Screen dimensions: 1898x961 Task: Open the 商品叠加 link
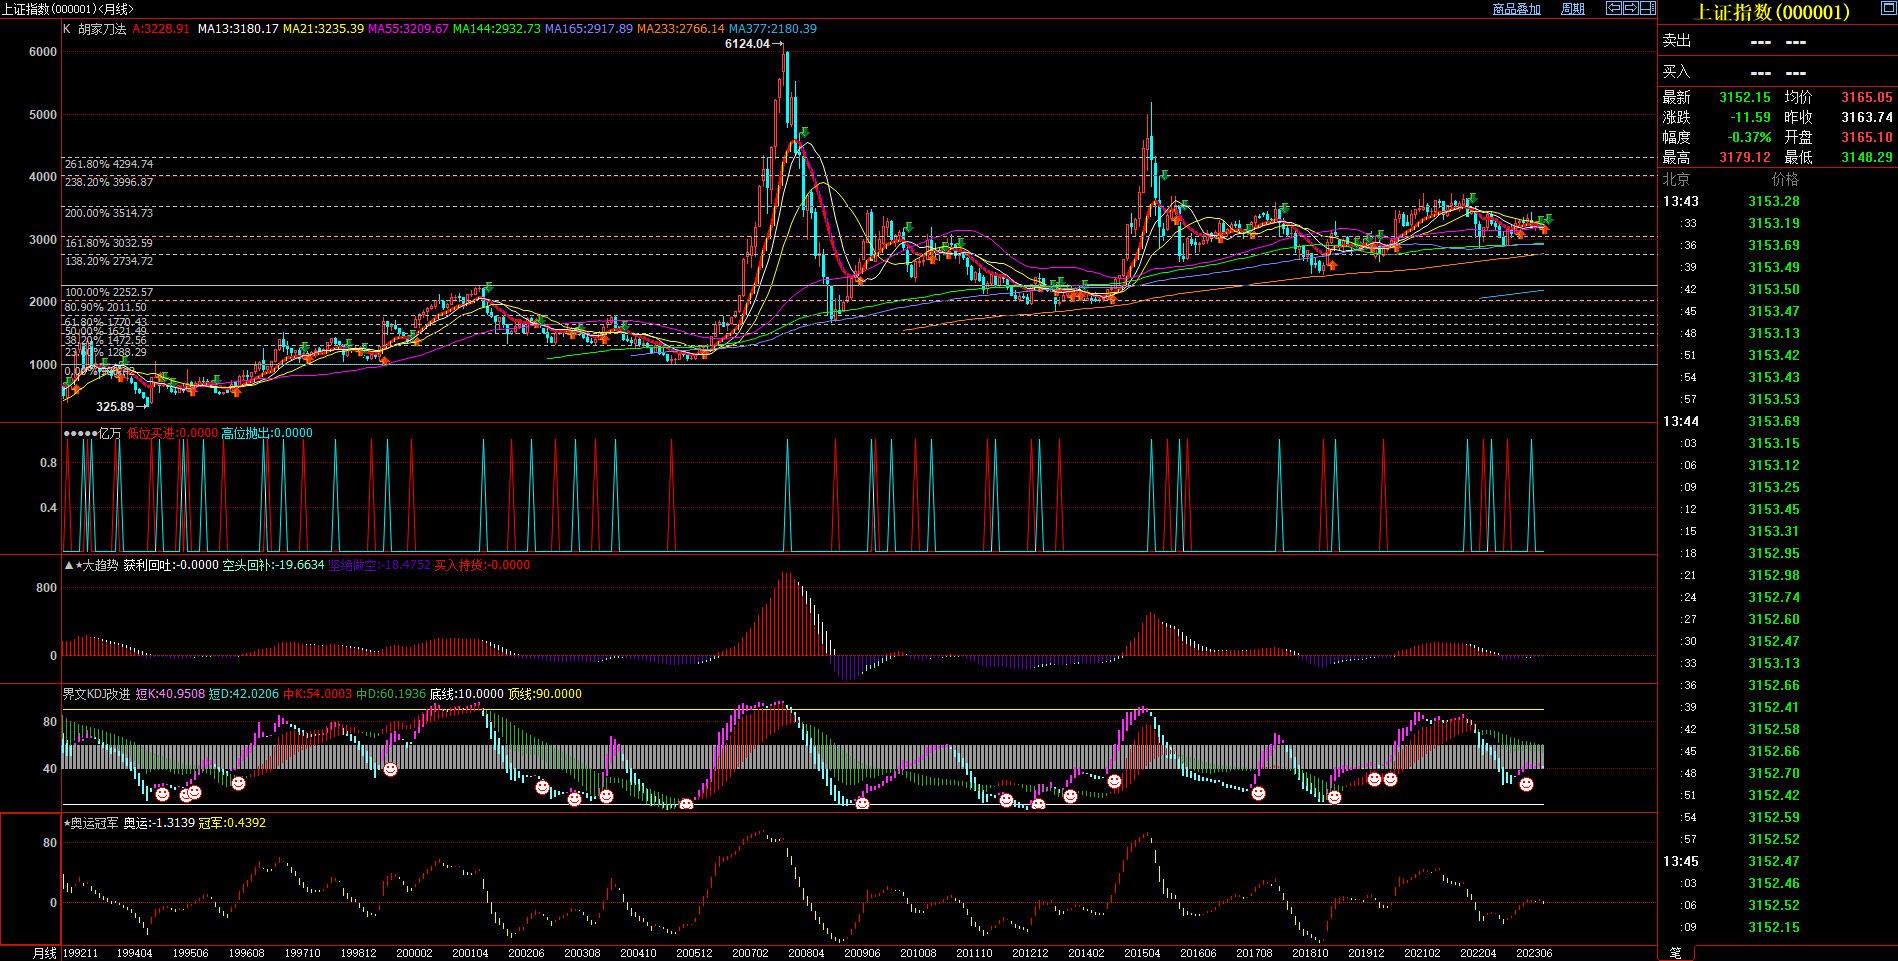click(1516, 9)
